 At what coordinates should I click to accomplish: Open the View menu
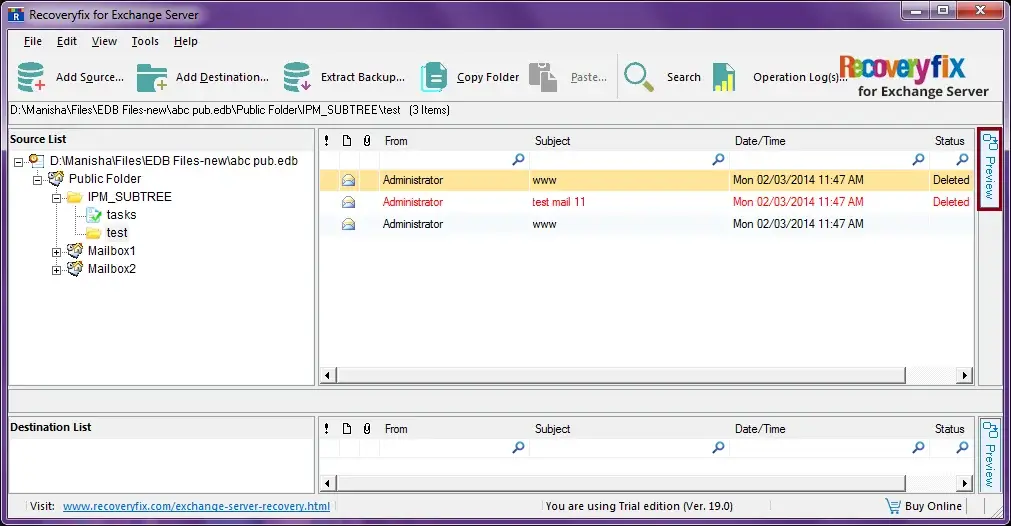click(104, 42)
